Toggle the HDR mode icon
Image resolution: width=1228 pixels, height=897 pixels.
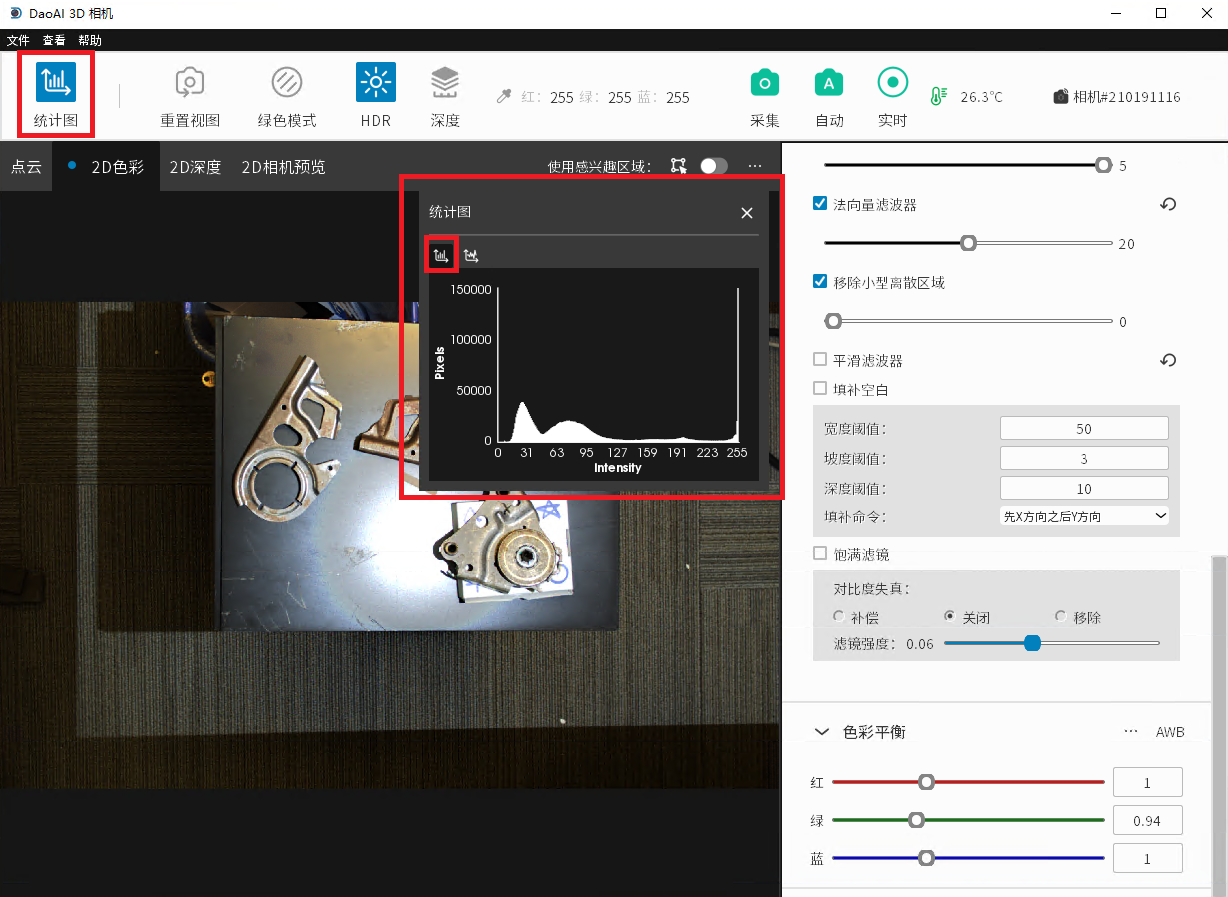(x=375, y=83)
